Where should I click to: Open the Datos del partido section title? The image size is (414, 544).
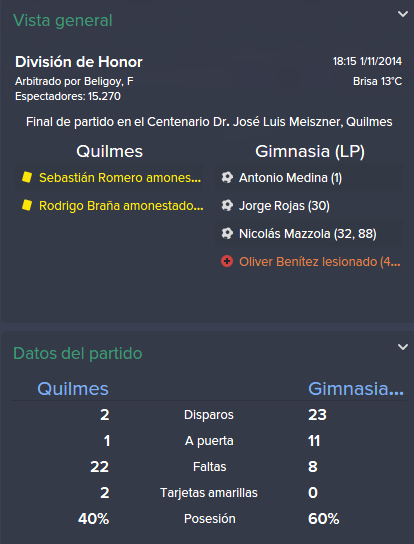tap(78, 354)
